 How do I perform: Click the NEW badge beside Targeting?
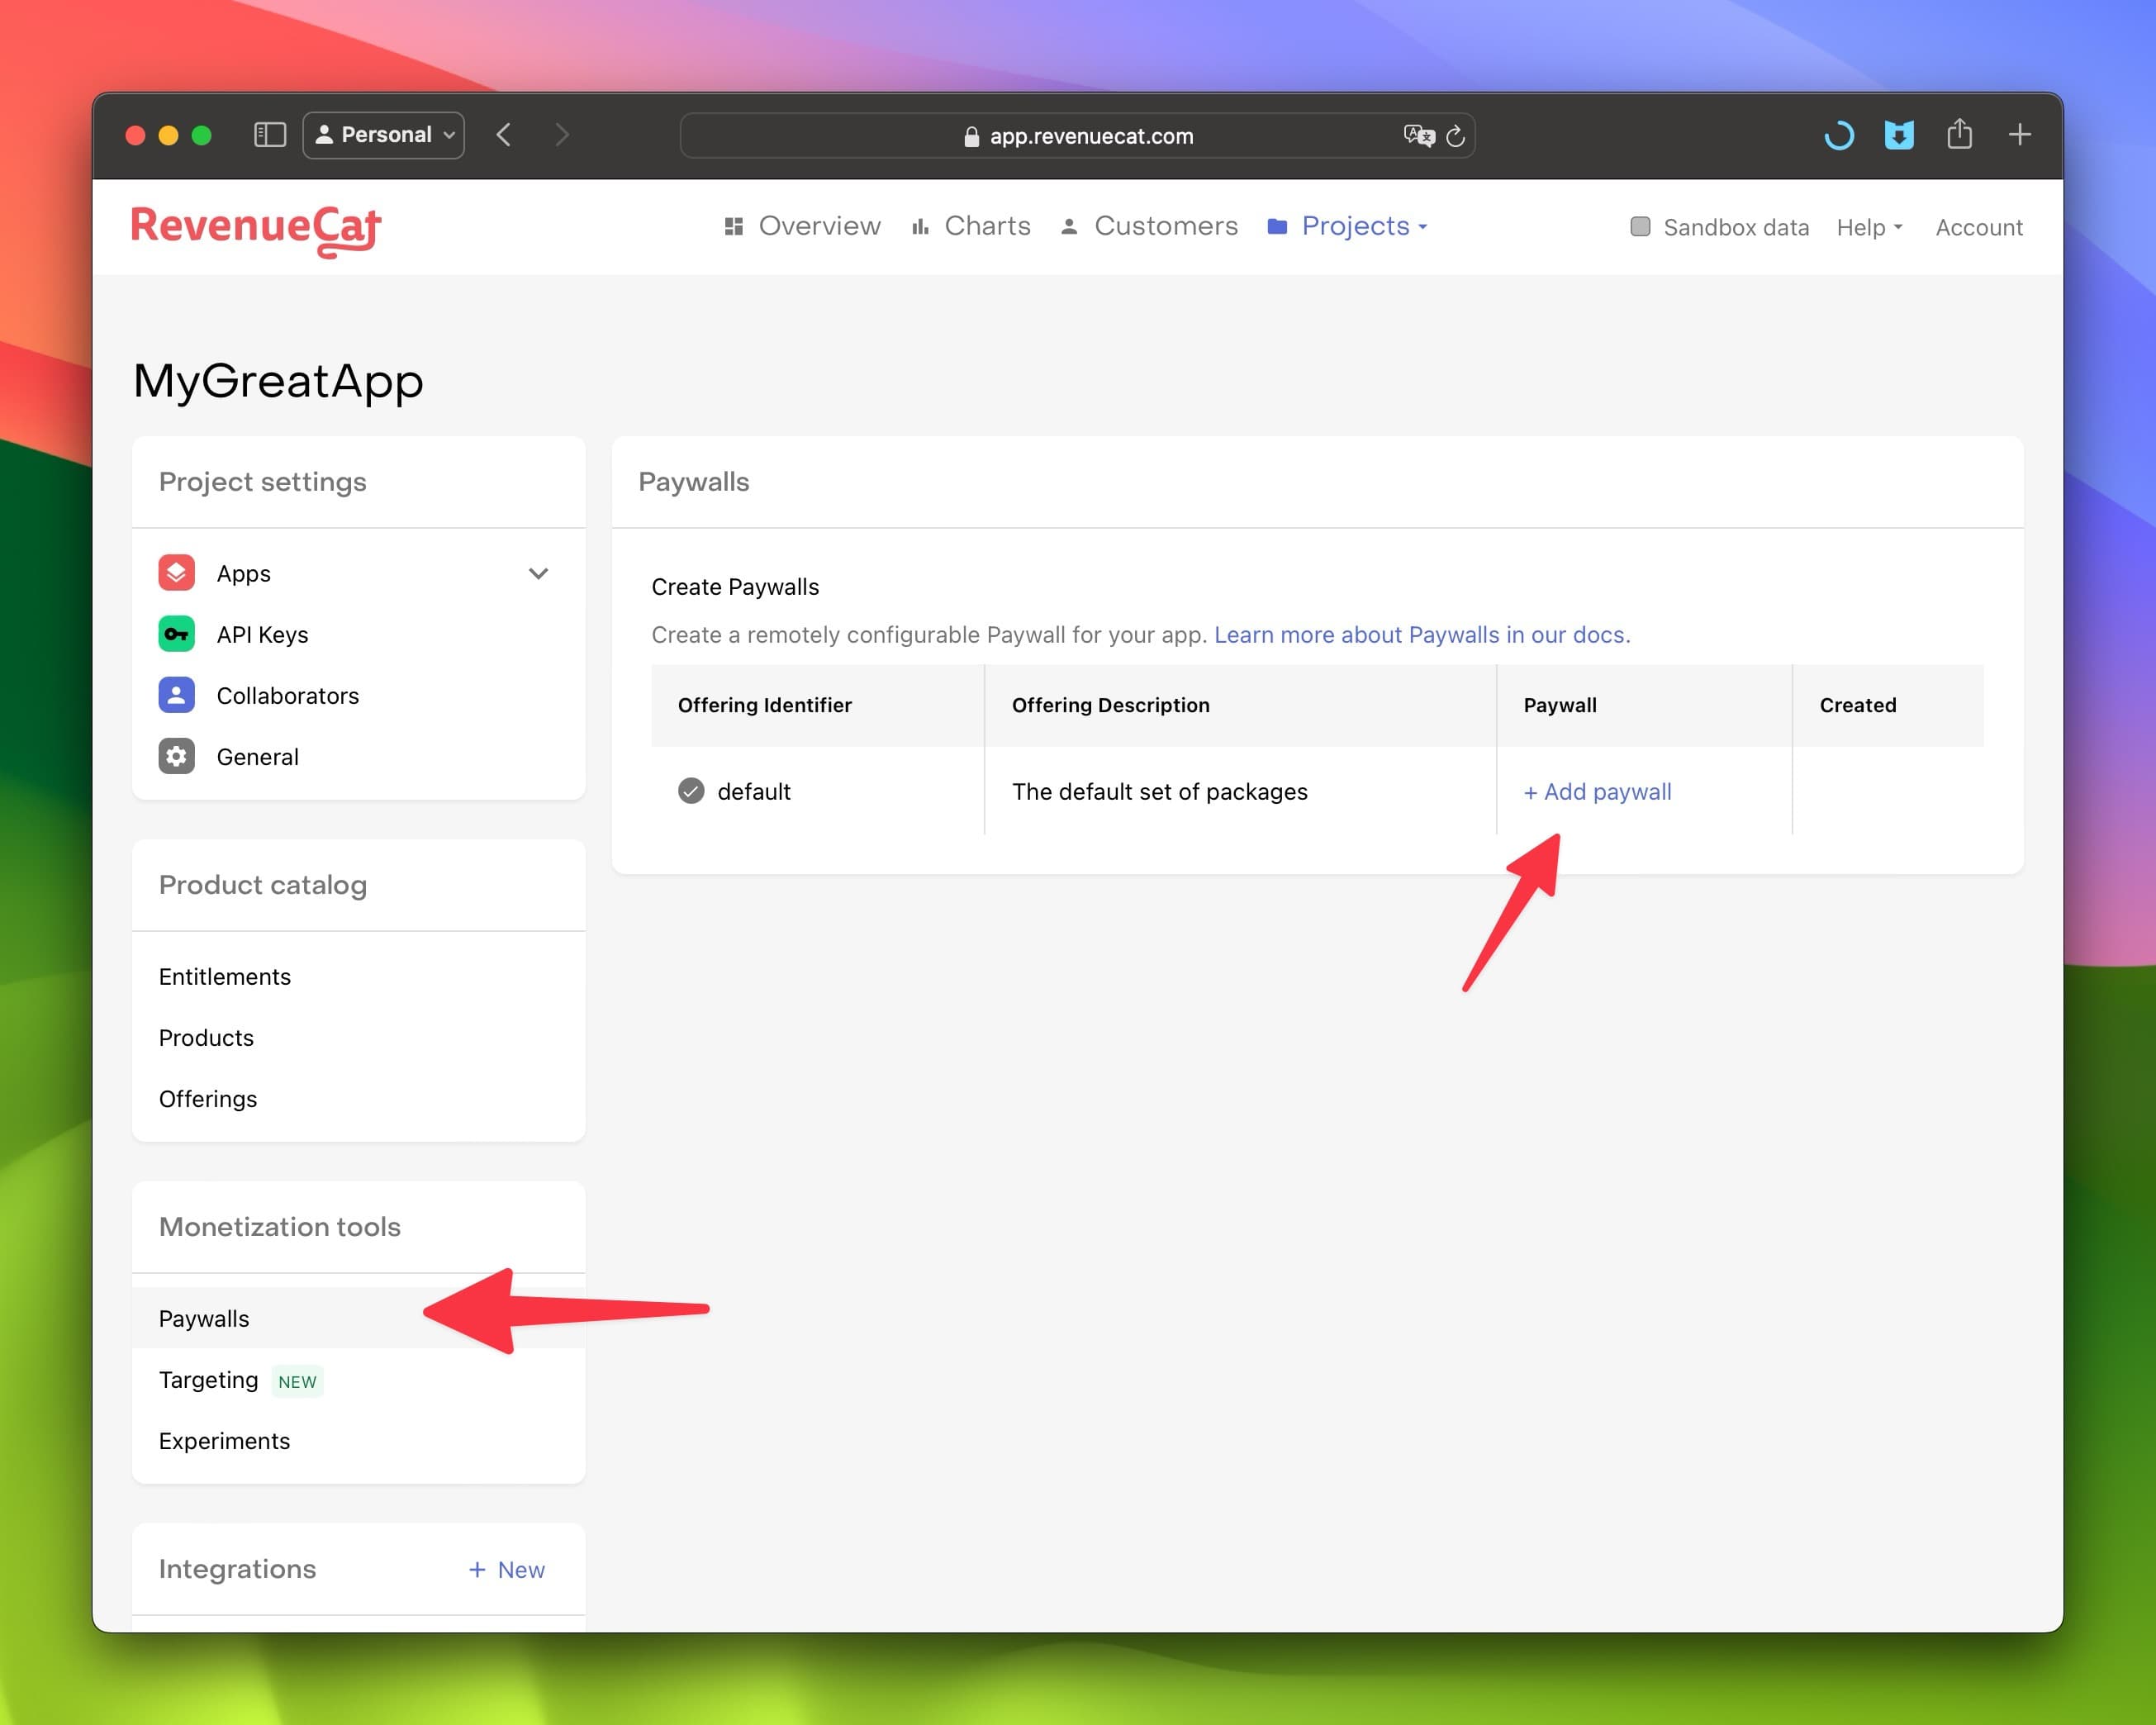pos(297,1381)
